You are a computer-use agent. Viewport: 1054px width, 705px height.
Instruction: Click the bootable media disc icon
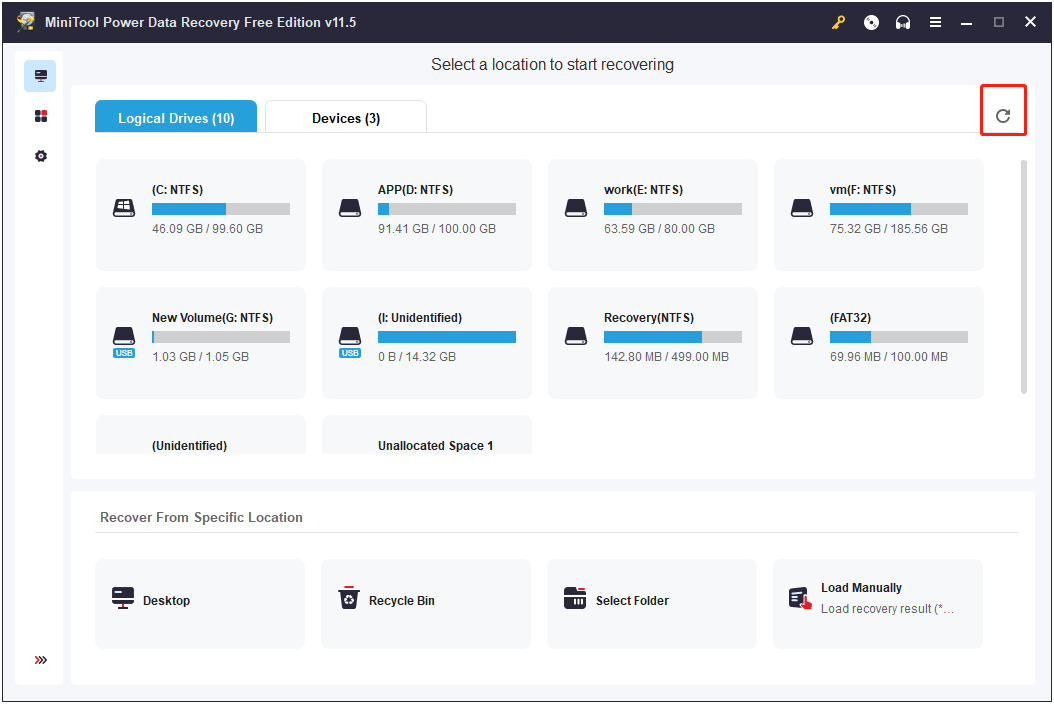coord(871,22)
